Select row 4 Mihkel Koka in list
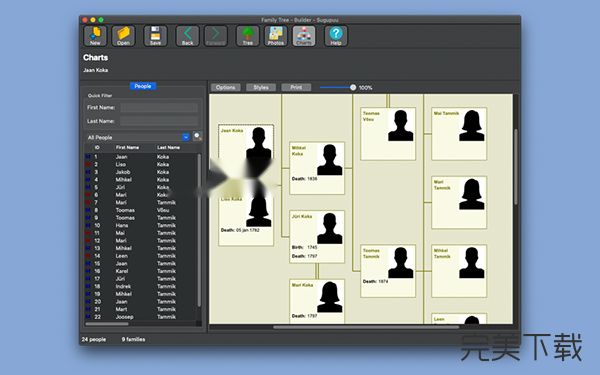This screenshot has width=600, height=375. point(140,180)
